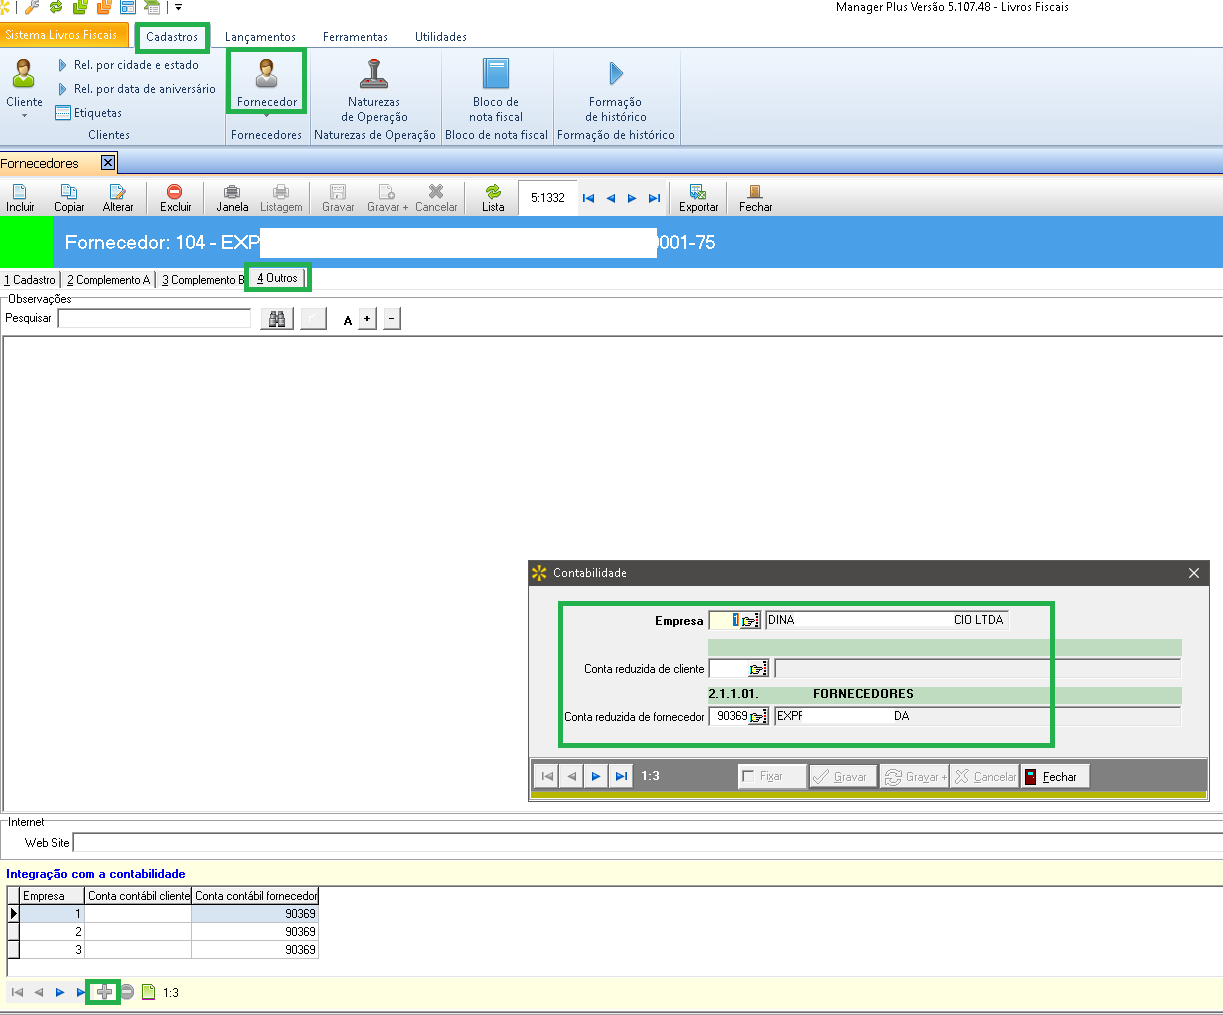This screenshot has height=1015, width=1223.
Task: Switch to 2 Complemento A tab
Action: click(x=108, y=280)
